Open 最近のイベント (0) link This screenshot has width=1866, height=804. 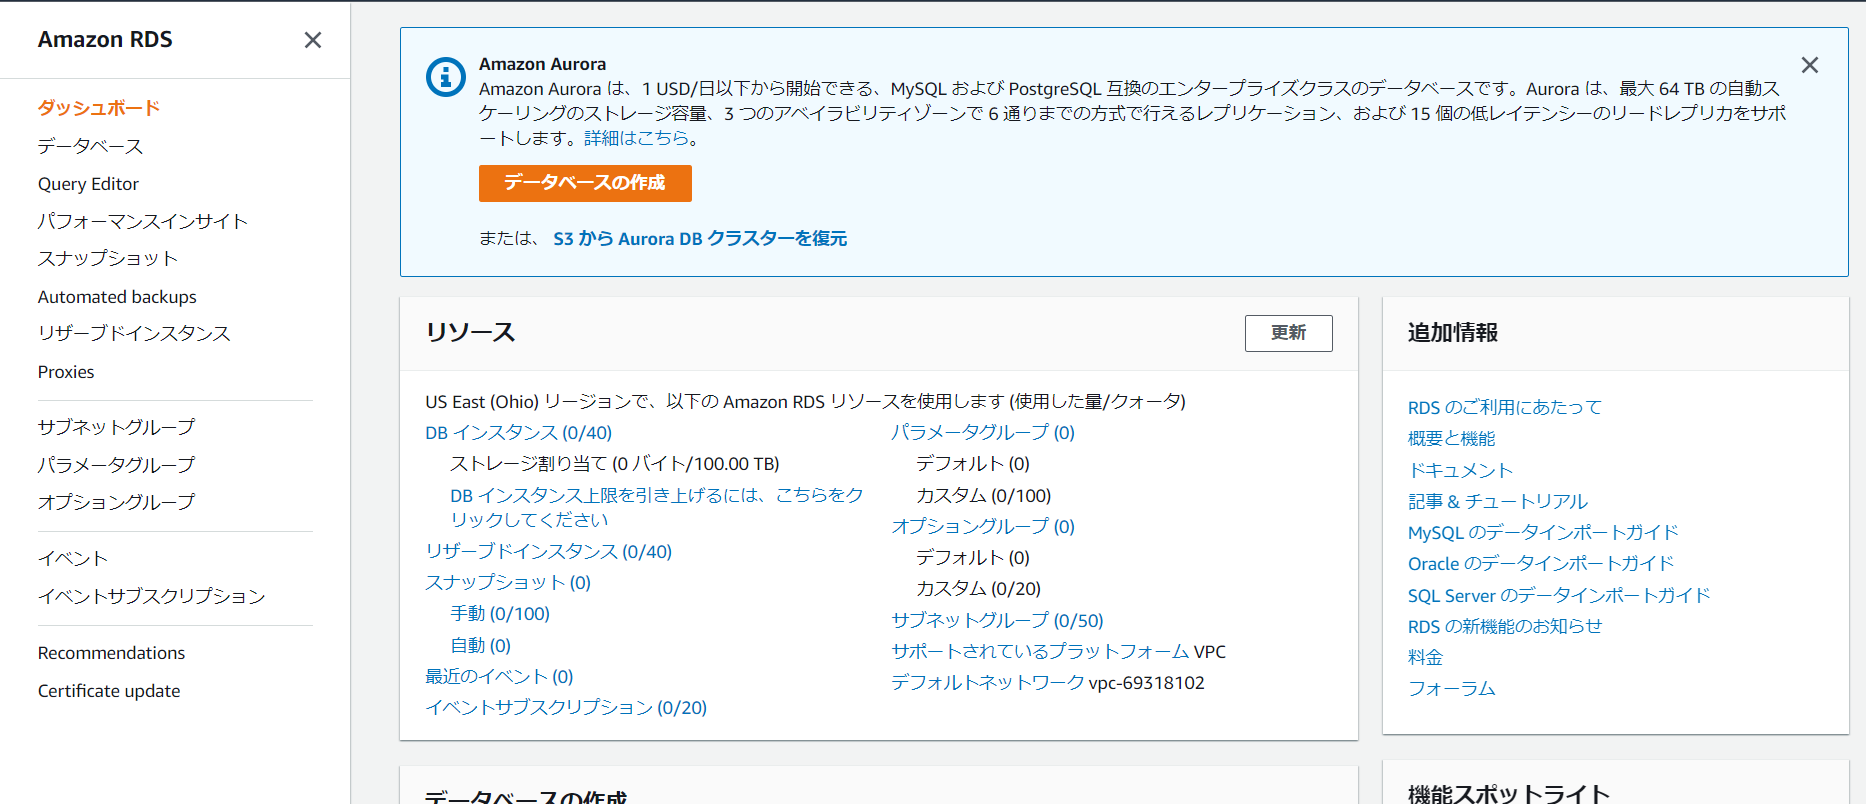pos(499,677)
